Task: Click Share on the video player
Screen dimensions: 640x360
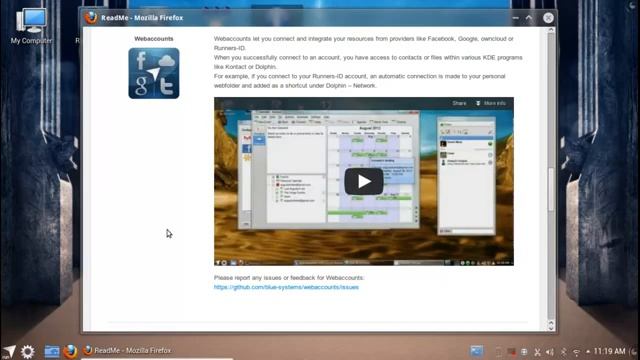Action: pos(459,103)
